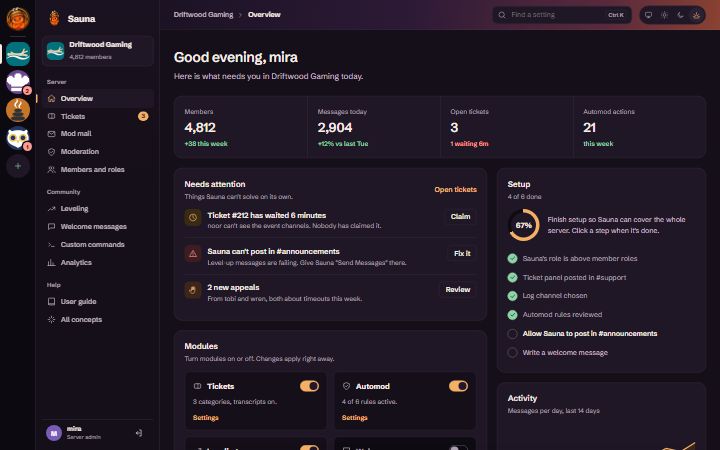Click the Driftwood Gaming breadcrumb
Screen dimensions: 720x450
point(203,15)
